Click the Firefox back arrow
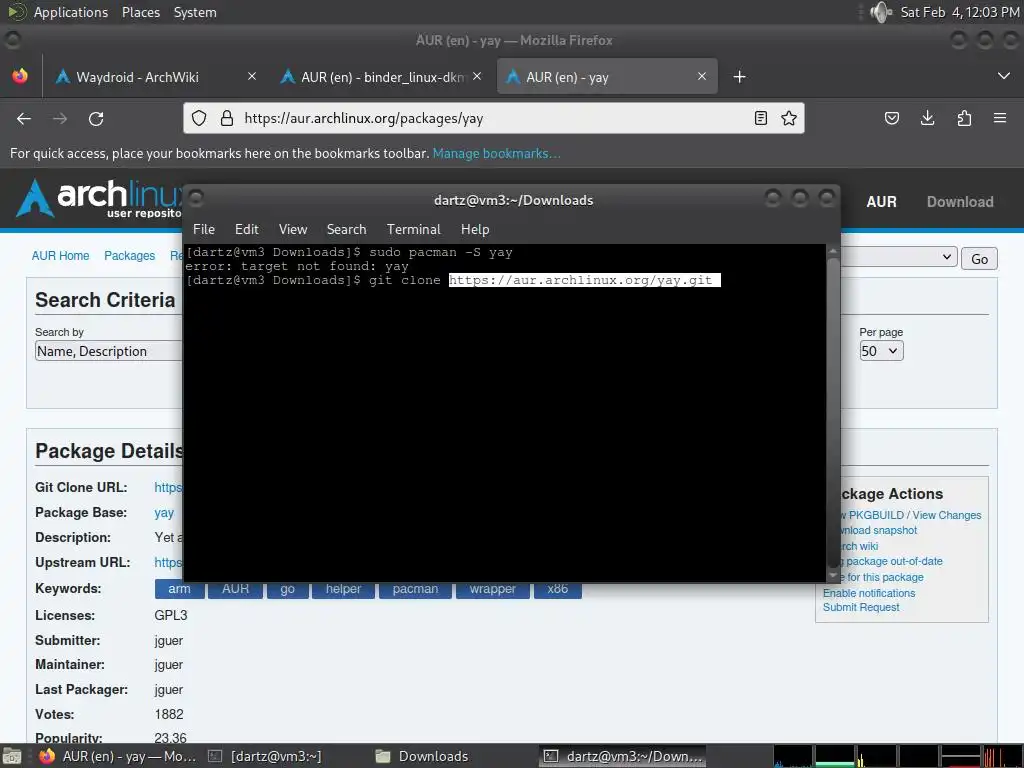The image size is (1024, 768). [24, 119]
